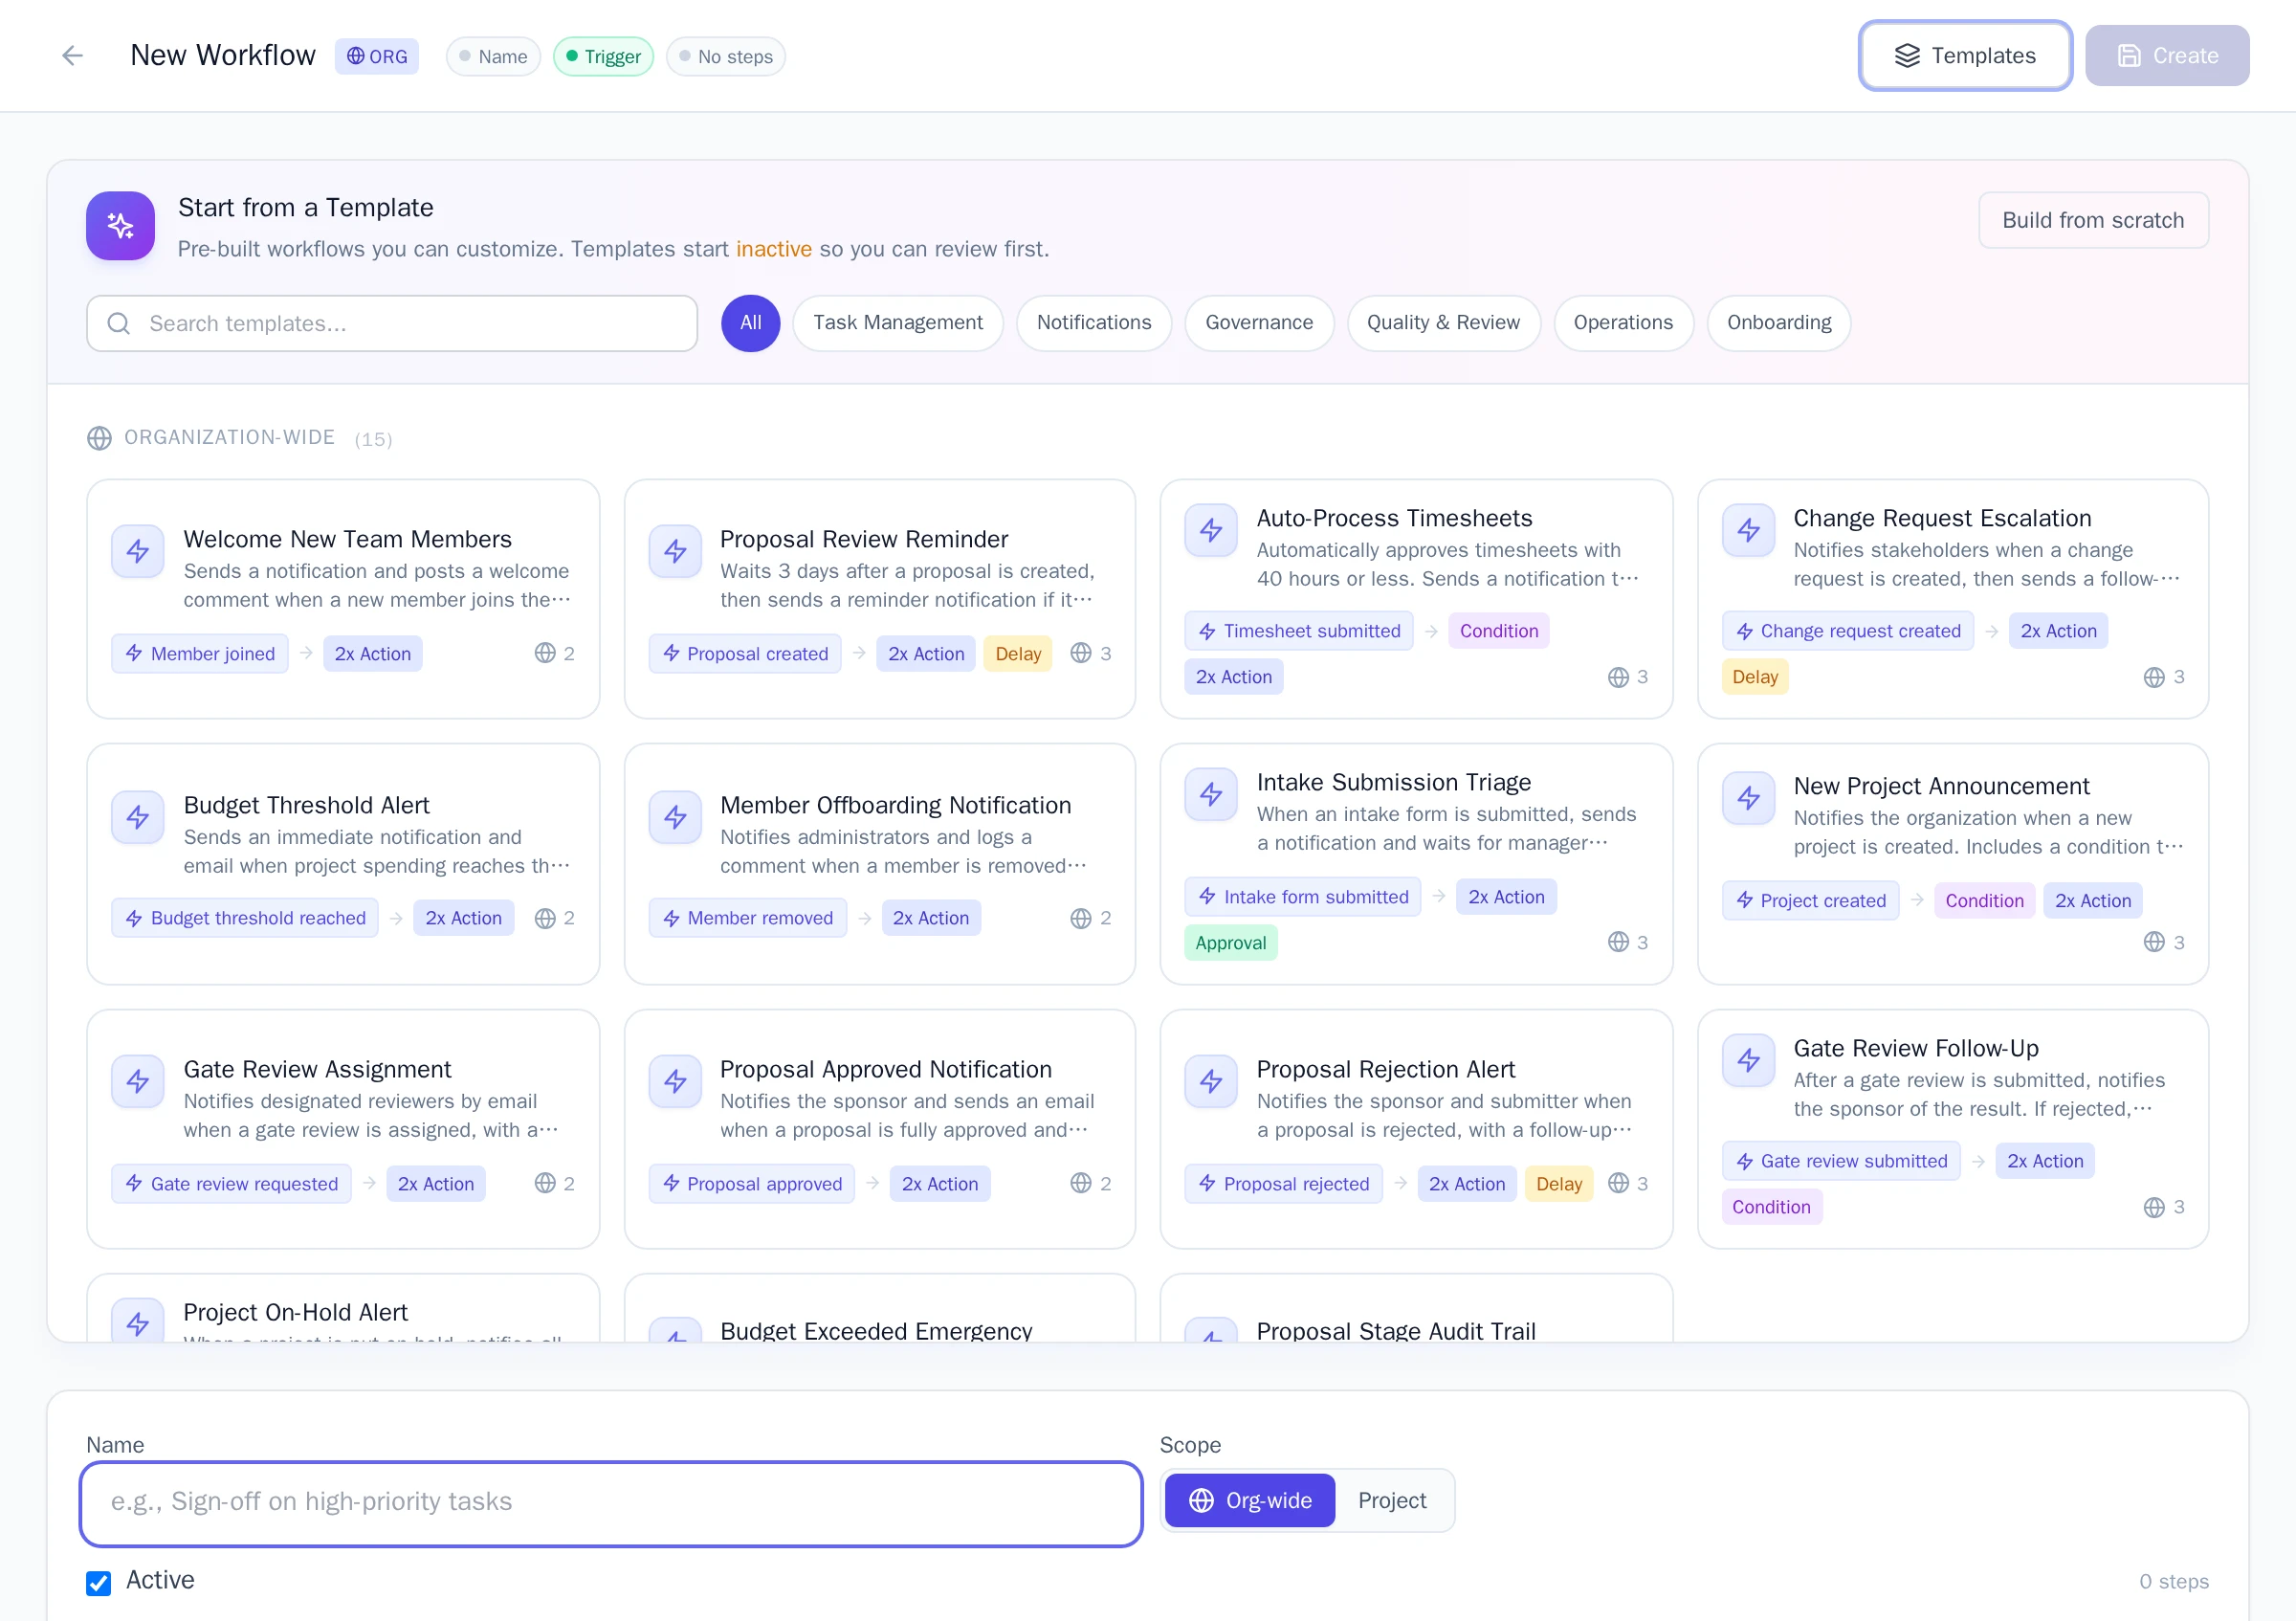Click the Budget threshold reached trigger chip
2296x1621 pixels.
(x=245, y=918)
